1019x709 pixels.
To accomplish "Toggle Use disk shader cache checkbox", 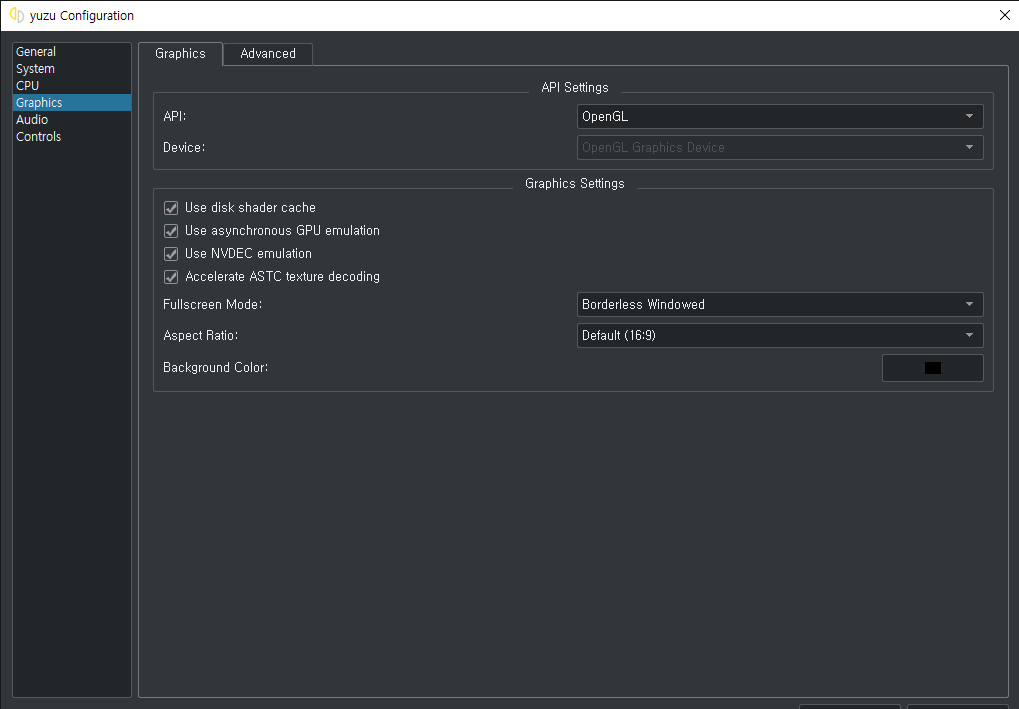I will (x=171, y=208).
